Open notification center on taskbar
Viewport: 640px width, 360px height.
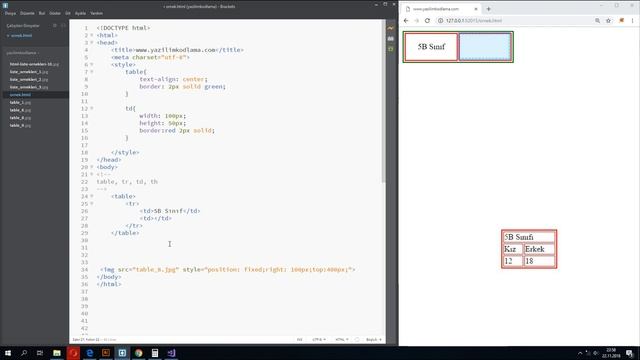(630, 353)
